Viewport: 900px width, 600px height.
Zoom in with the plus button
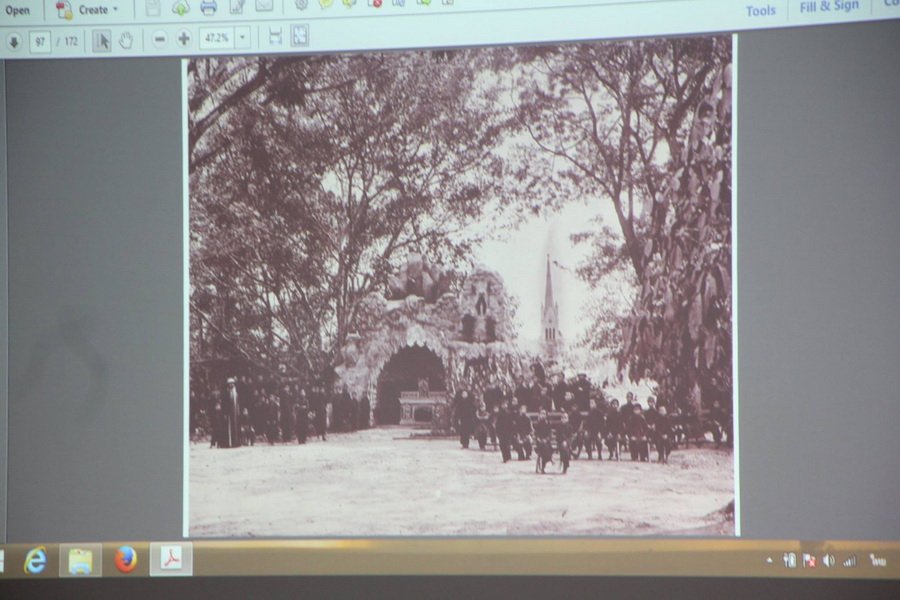click(184, 38)
